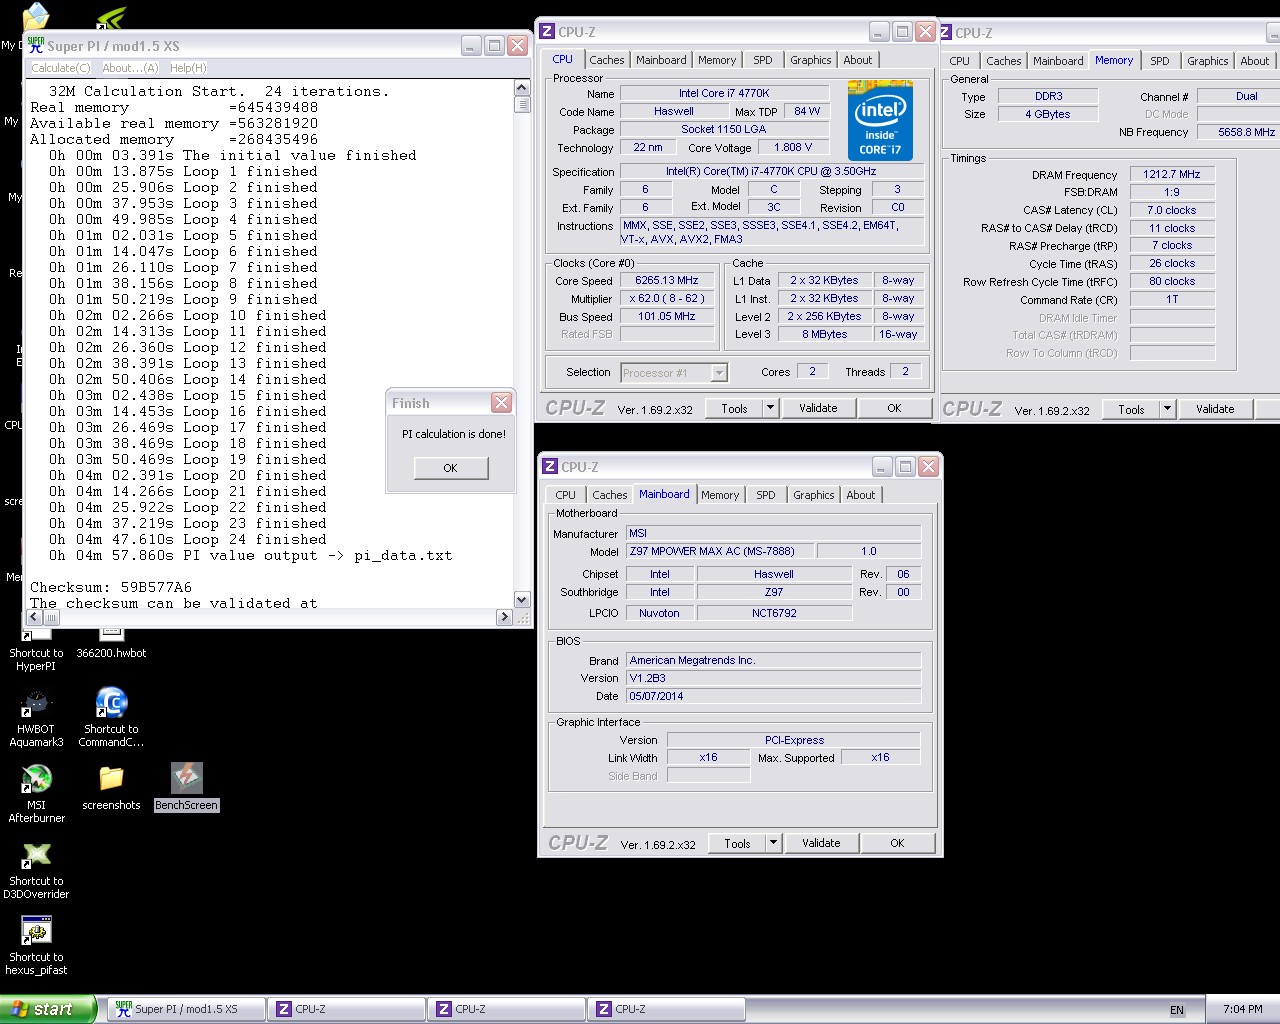Viewport: 1280px width, 1024px height.
Task: Confirm OK in the Finish dialog
Action: pyautogui.click(x=450, y=468)
